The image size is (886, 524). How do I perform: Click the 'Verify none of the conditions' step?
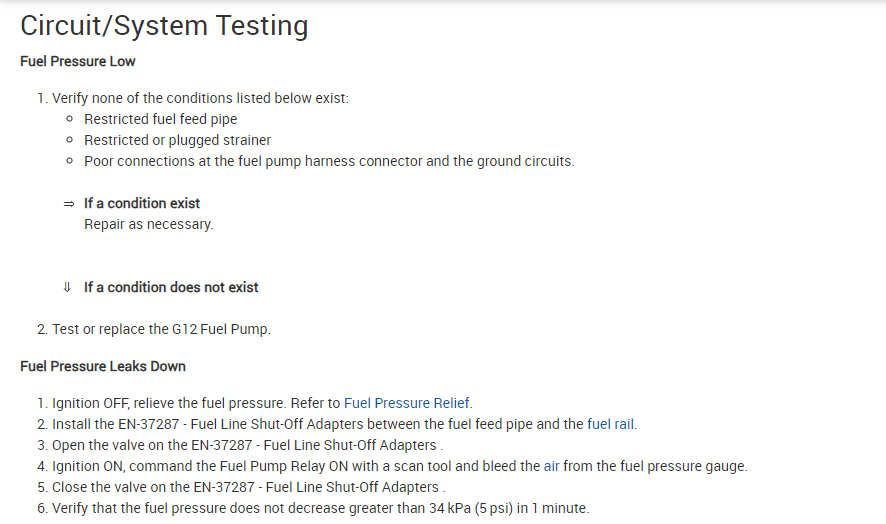pos(200,98)
